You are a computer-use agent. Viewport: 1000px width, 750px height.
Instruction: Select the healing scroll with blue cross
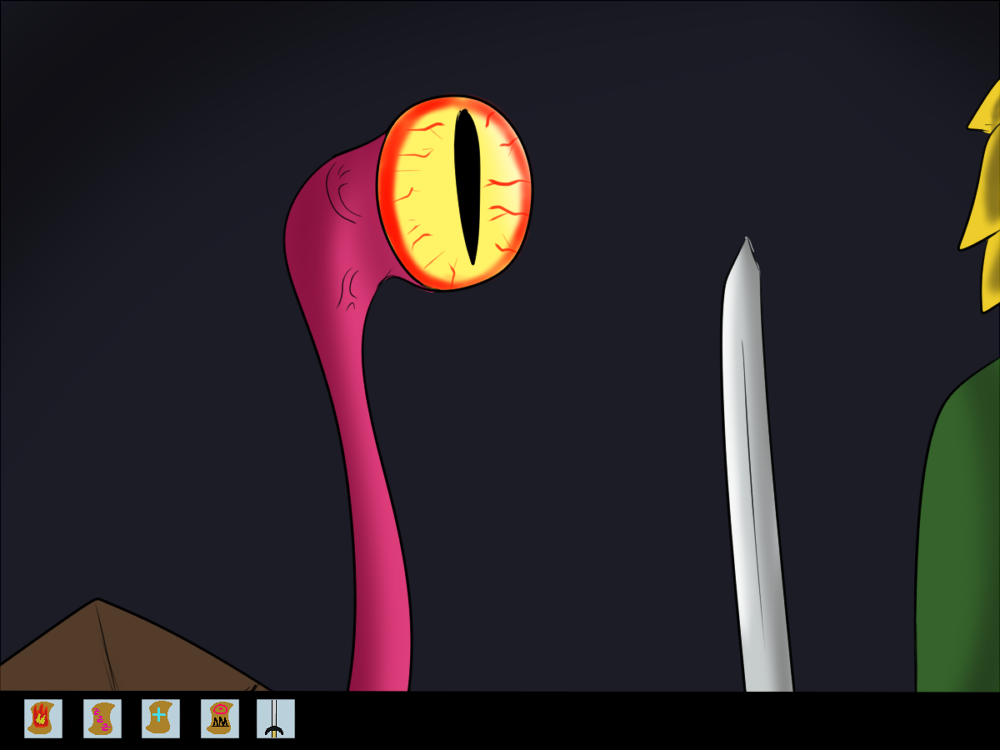pos(160,718)
